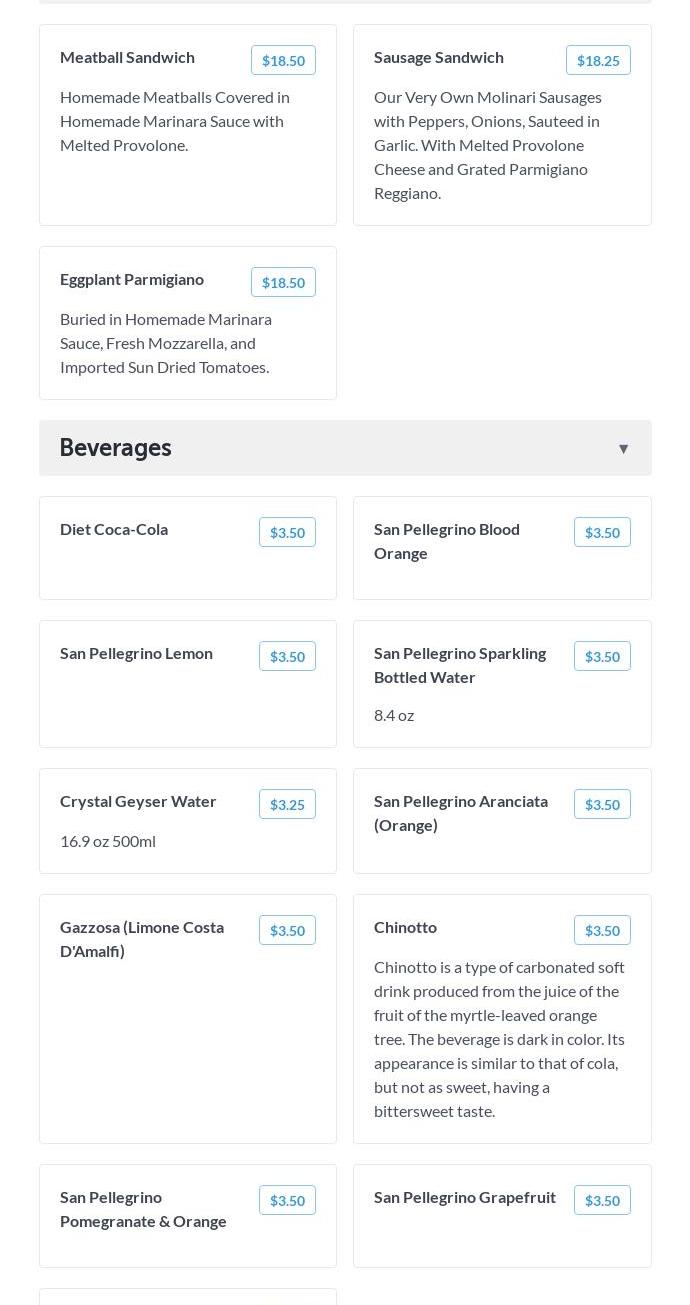Screen dimensions: 690x1305
Task: Open the Chinotto item card title
Action: click(x=405, y=927)
